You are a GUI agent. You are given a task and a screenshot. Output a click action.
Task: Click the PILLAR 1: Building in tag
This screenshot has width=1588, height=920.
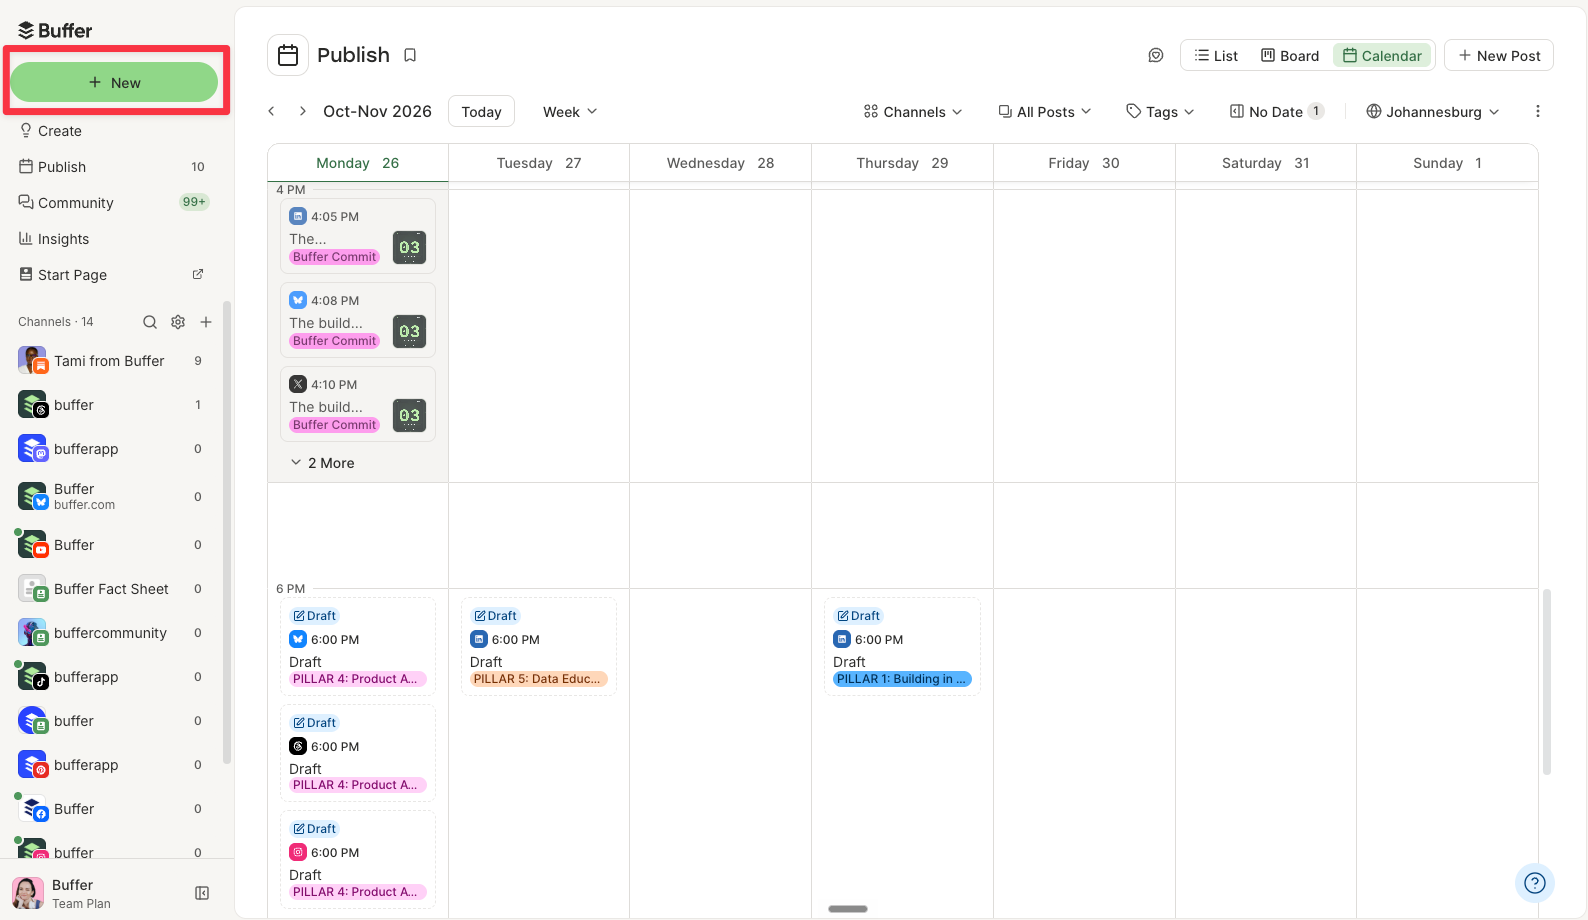pyautogui.click(x=902, y=679)
